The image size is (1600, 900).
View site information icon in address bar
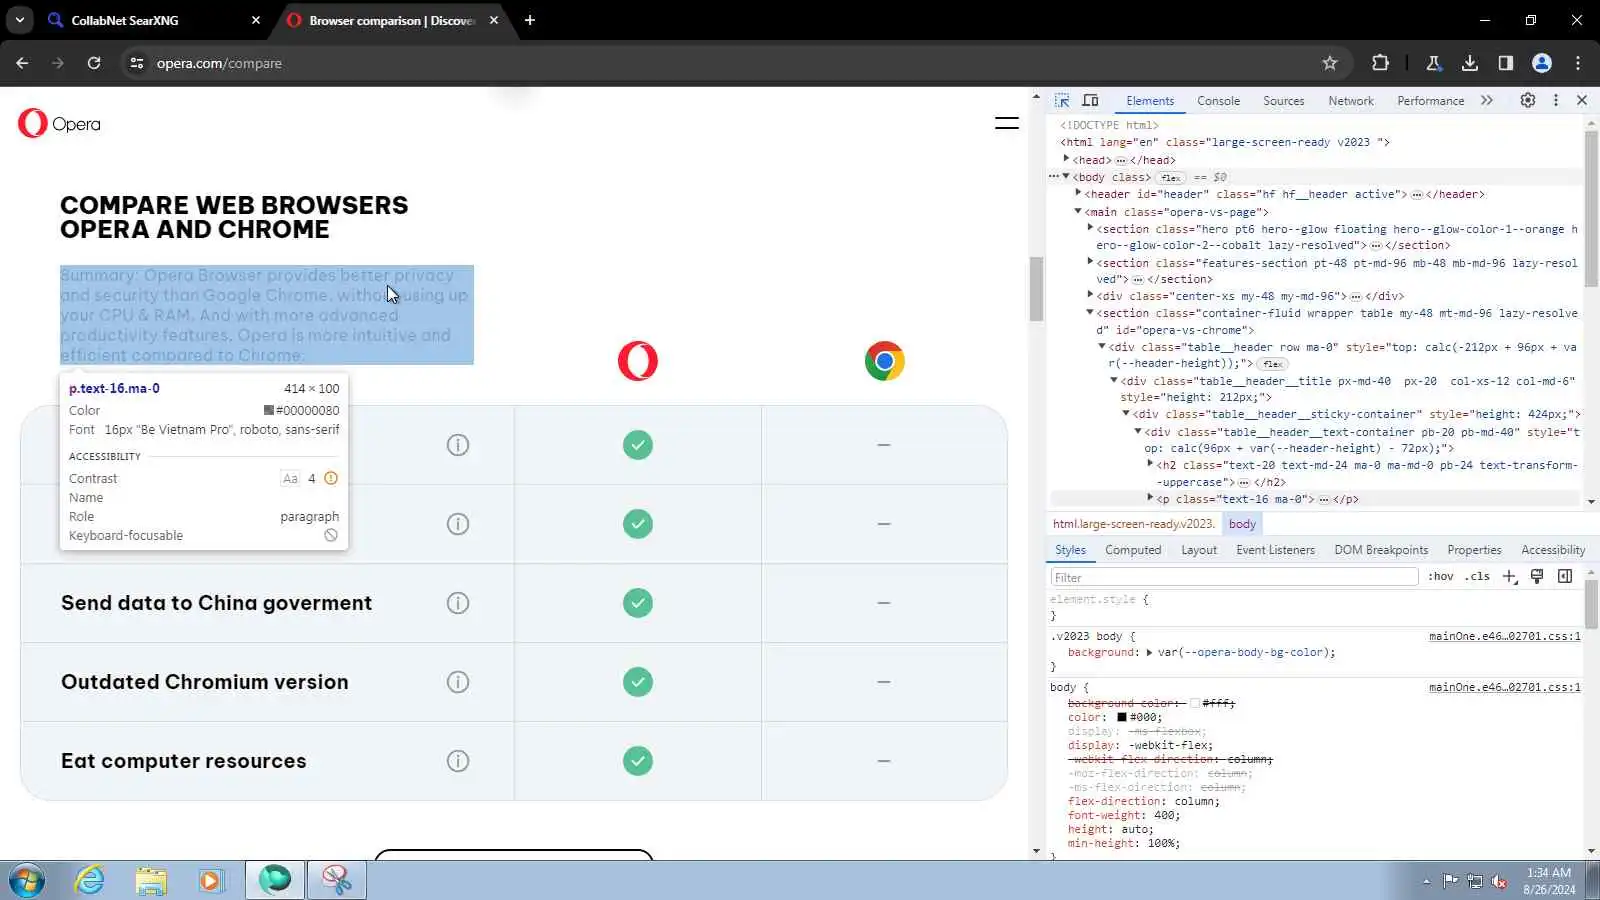(x=137, y=63)
